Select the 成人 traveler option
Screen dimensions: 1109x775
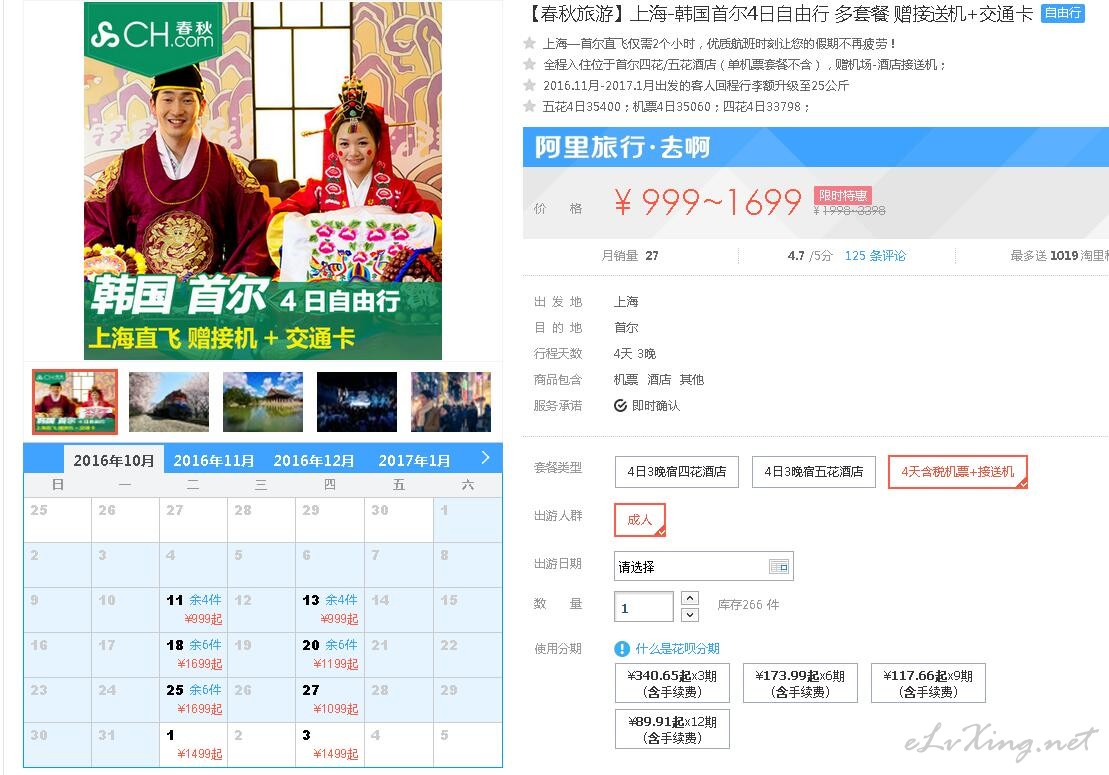tap(640, 520)
